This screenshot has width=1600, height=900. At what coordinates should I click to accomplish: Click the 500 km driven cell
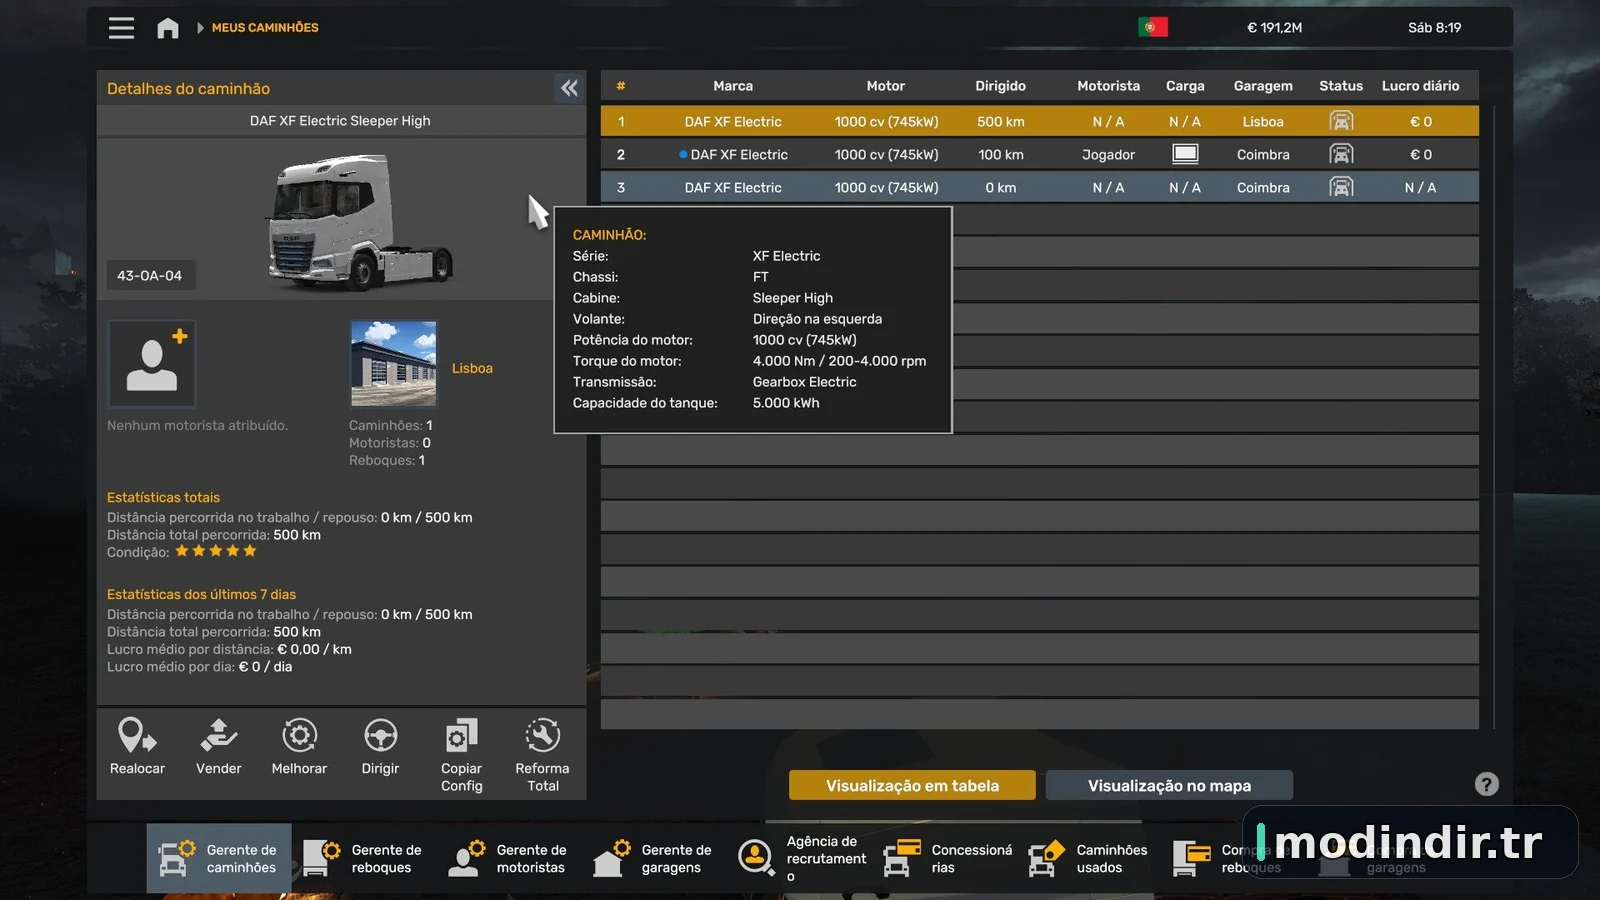coord(1001,122)
